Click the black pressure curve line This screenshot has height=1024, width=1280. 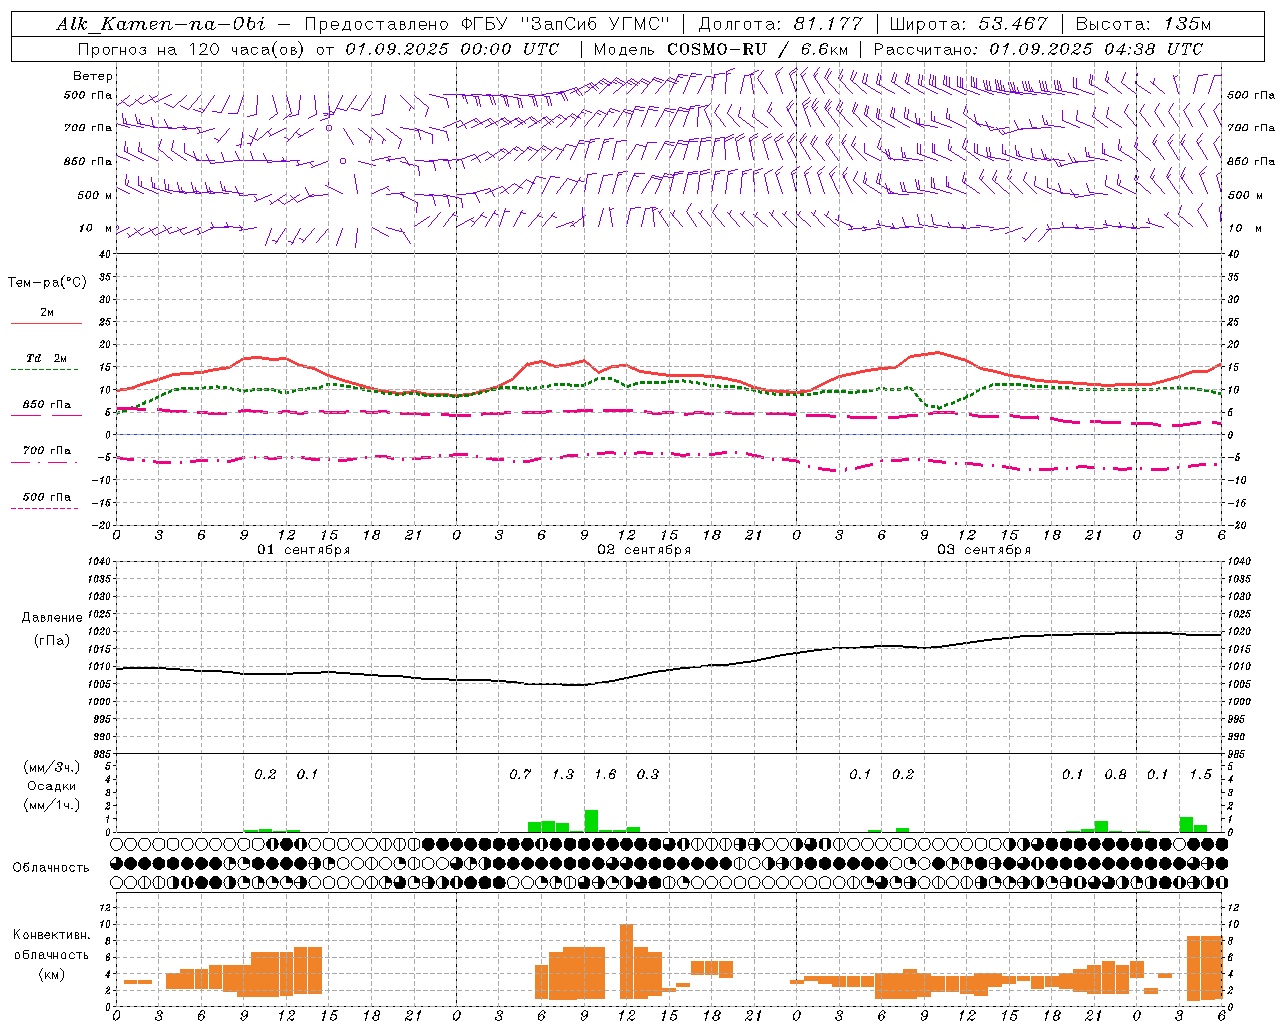click(x=670, y=671)
